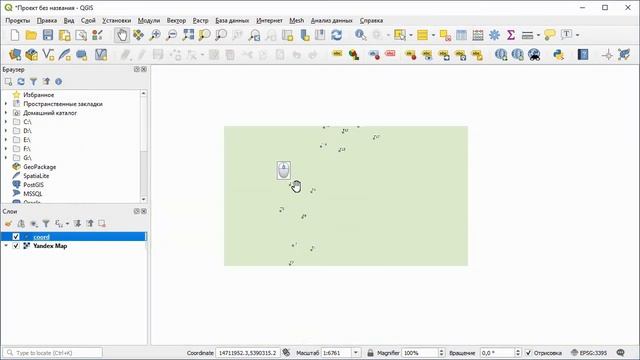The height and width of the screenshot is (360, 640).
Task: Create a new project with blank page icon
Action: [15, 35]
